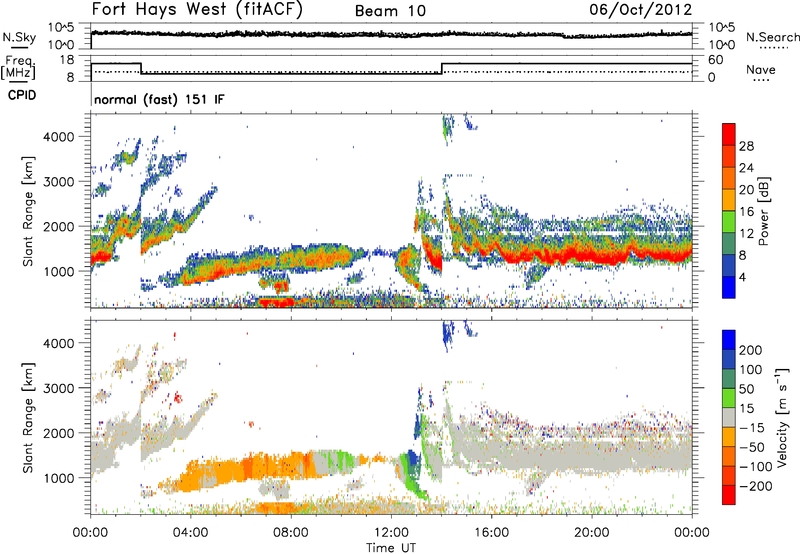Click the "normal (fast) 151 IF" text
The image size is (800, 554).
[x=159, y=99]
